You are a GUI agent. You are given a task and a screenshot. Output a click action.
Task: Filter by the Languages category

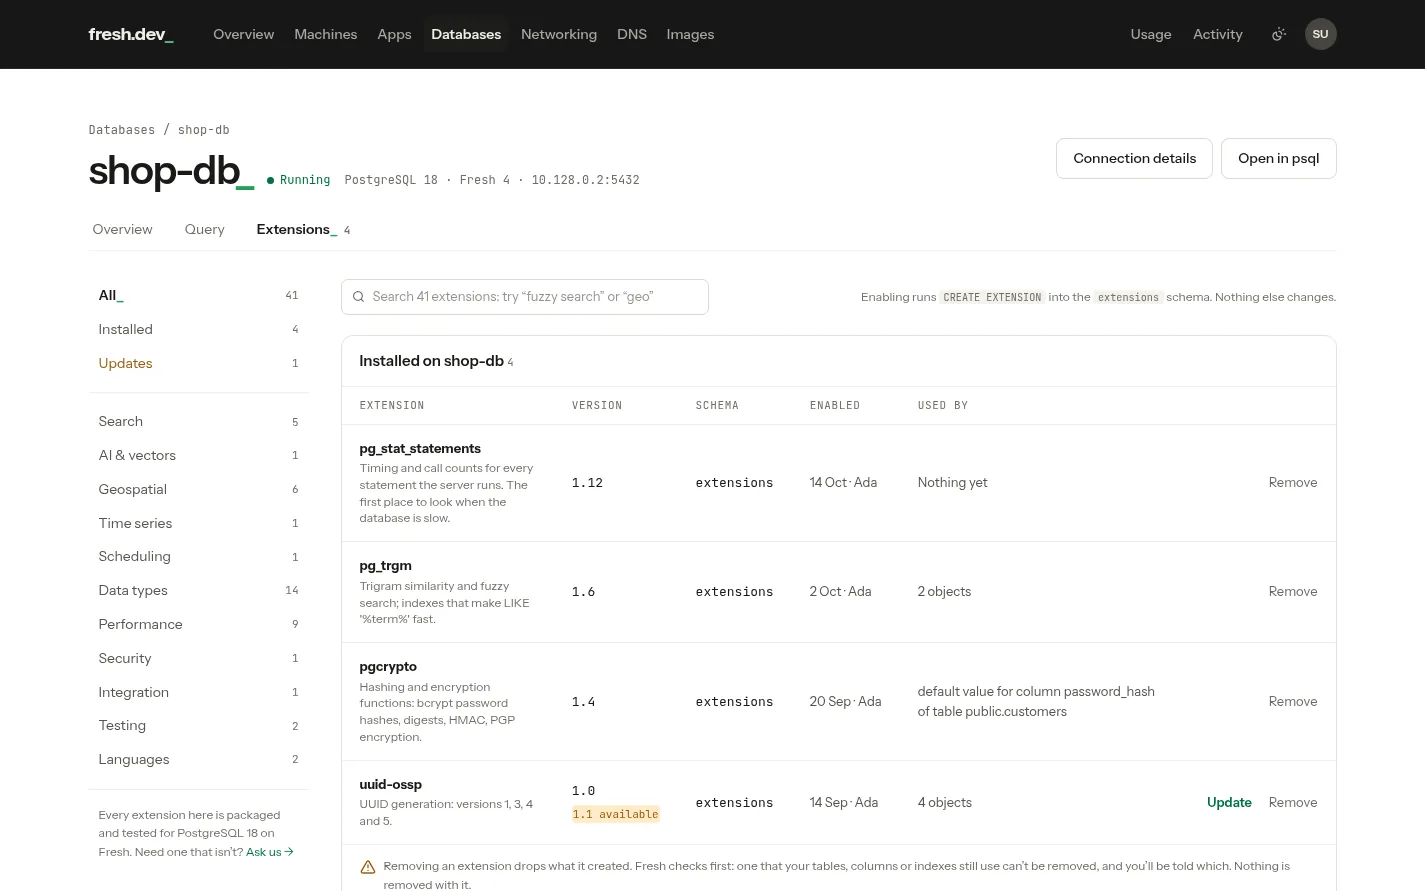click(x=198, y=759)
